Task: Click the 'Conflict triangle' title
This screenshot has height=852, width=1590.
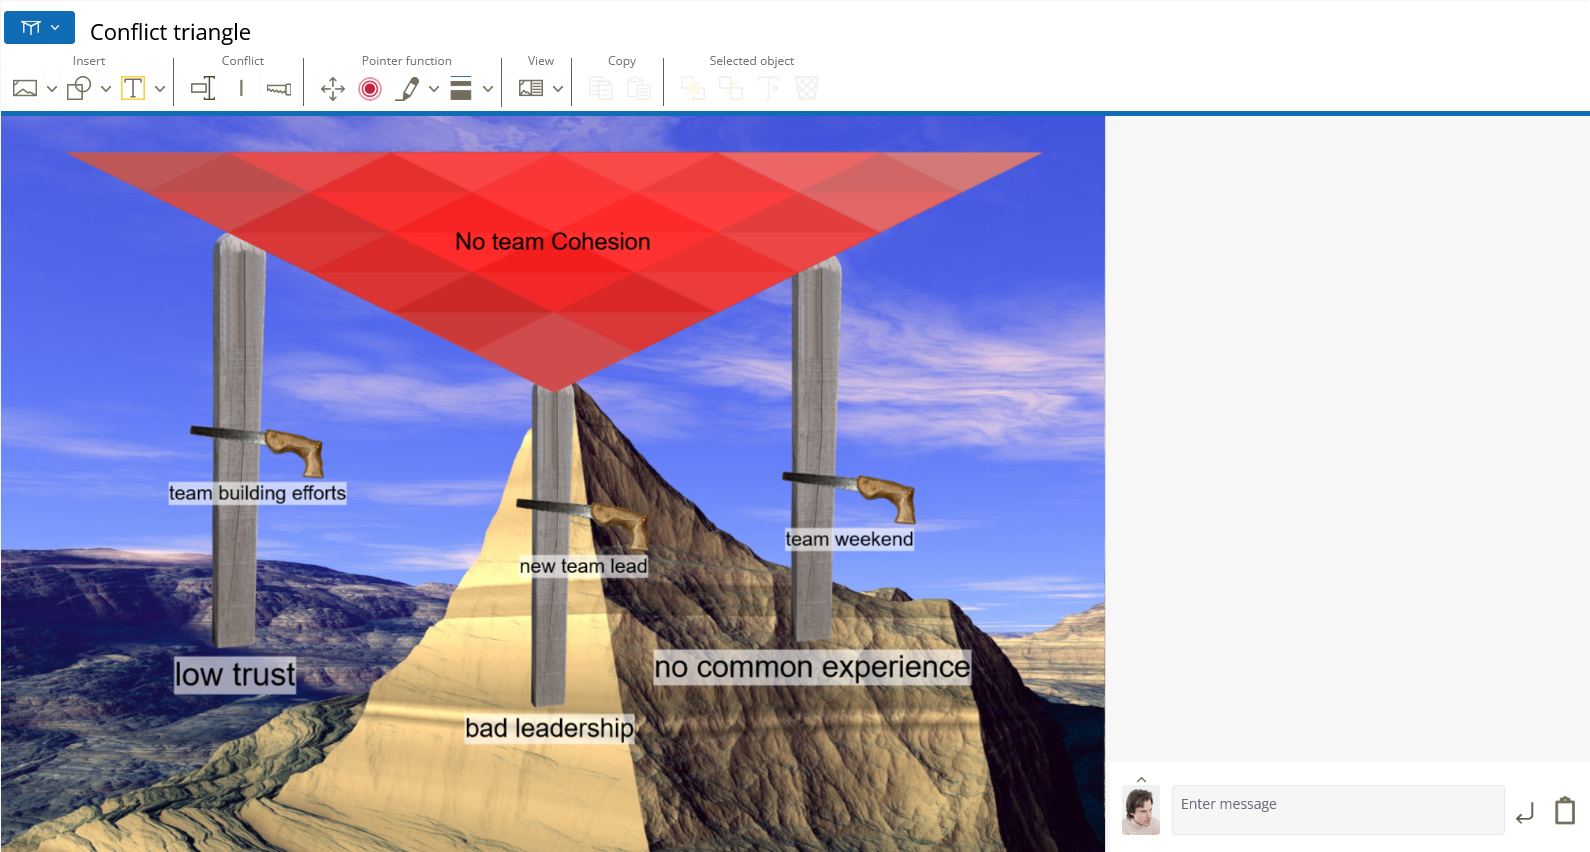Action: pyautogui.click(x=170, y=32)
